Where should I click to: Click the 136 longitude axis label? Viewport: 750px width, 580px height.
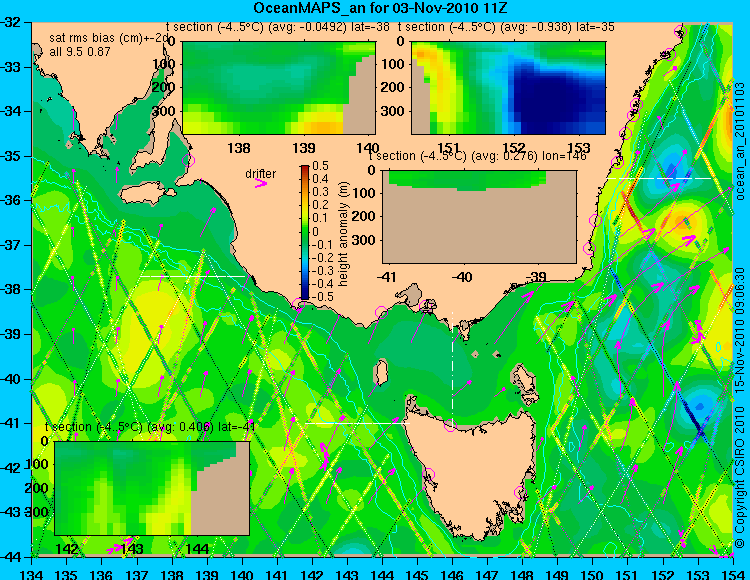click(x=102, y=574)
